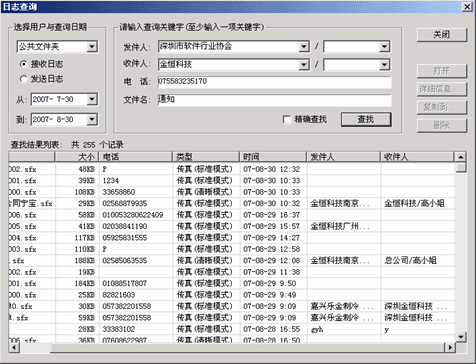Open the 公共文件夹 user dropdown
Screen dimensions: 476x364
point(92,47)
